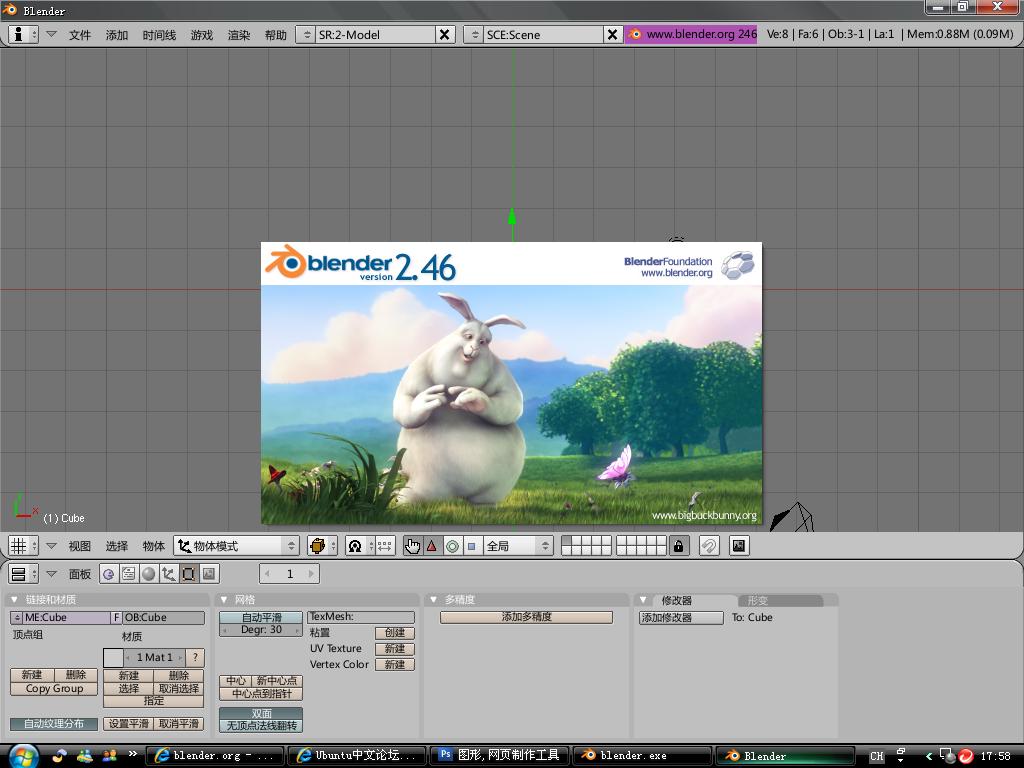Open the solid cube draw type selector
The width and height of the screenshot is (1024, 768).
[x=322, y=546]
